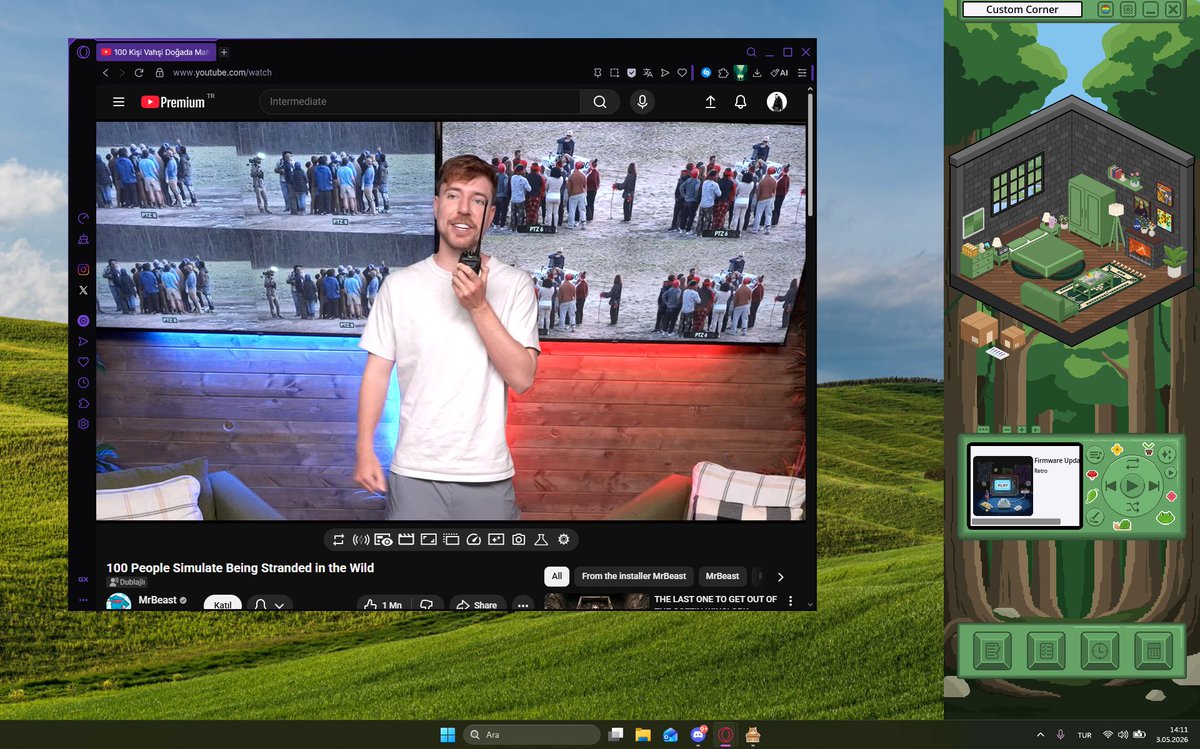The height and width of the screenshot is (749, 1200).
Task: Open the Opera easy setup menu icon
Action: [802, 73]
